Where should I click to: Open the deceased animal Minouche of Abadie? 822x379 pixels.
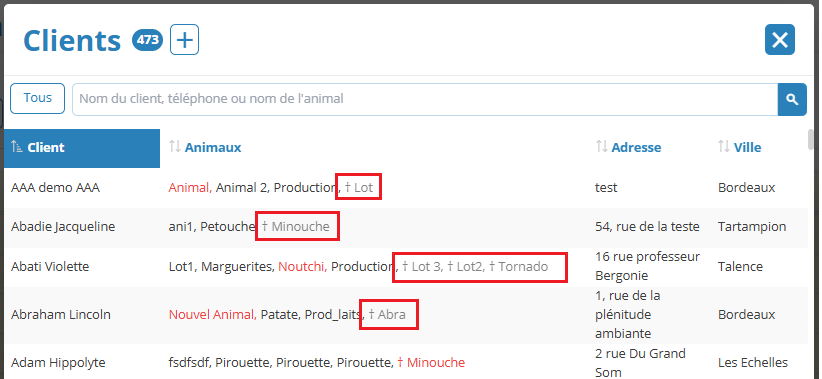coord(296,226)
